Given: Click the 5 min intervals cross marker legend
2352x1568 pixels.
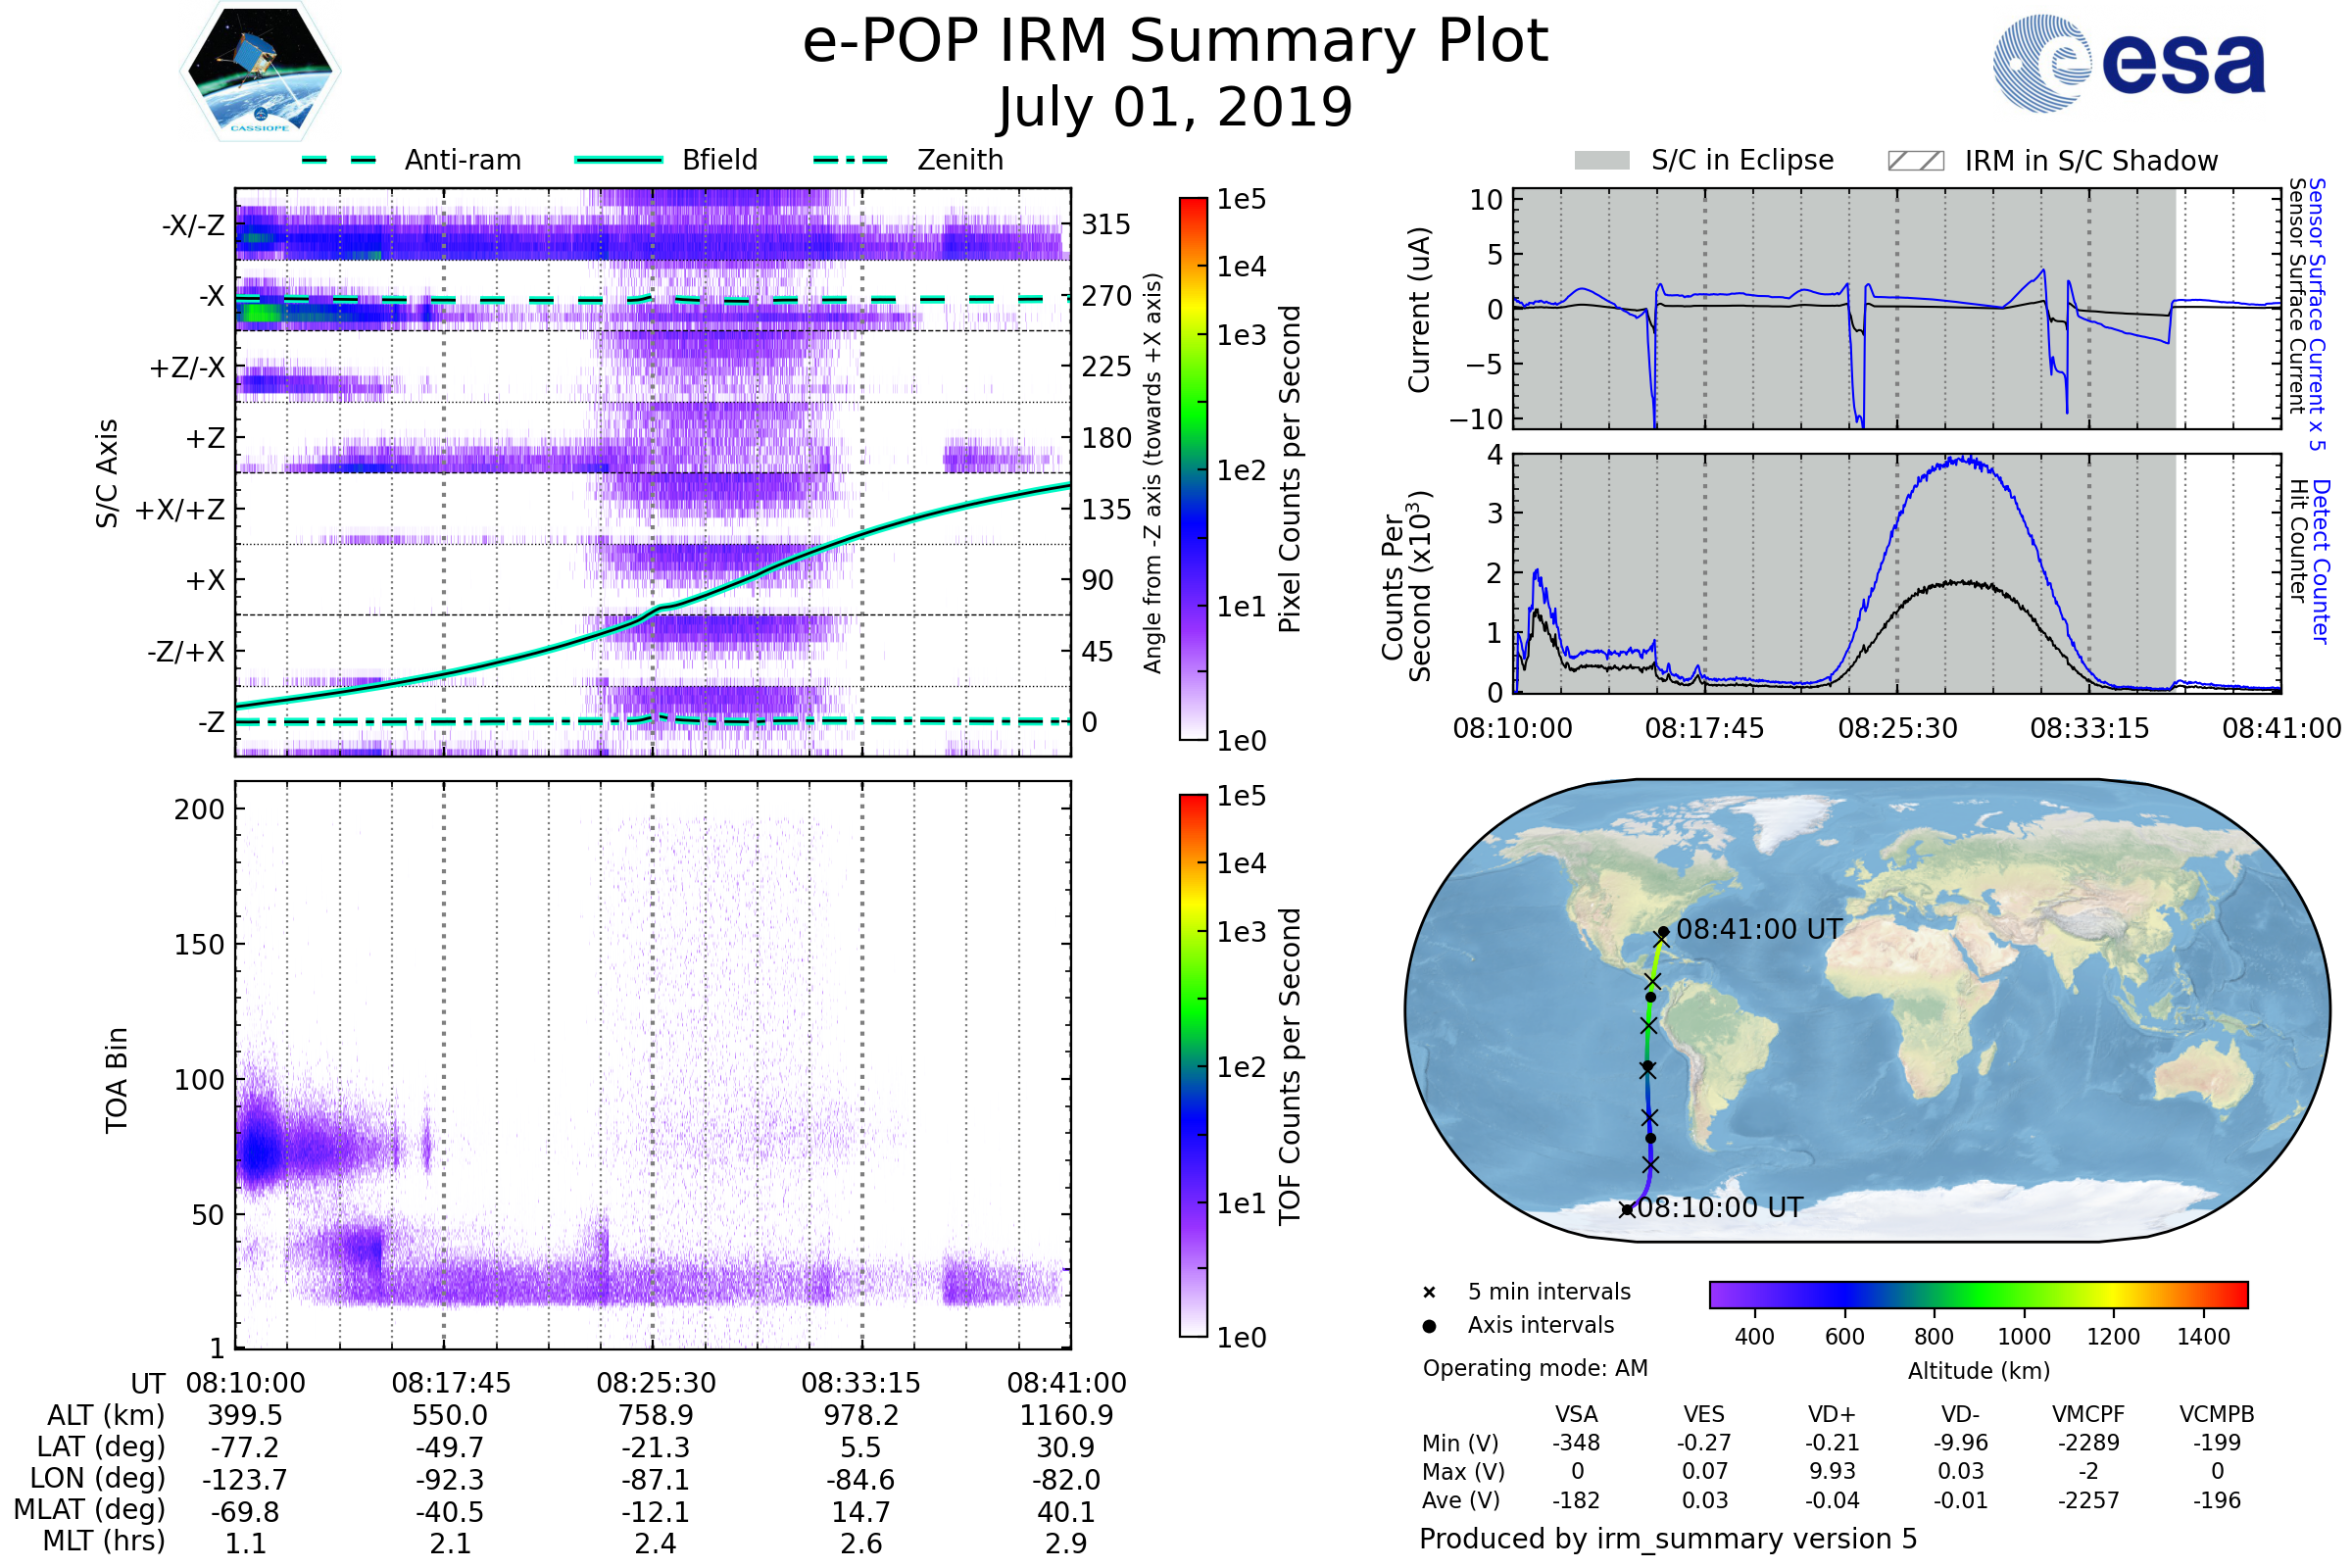Looking at the screenshot, I should (x=1429, y=1292).
